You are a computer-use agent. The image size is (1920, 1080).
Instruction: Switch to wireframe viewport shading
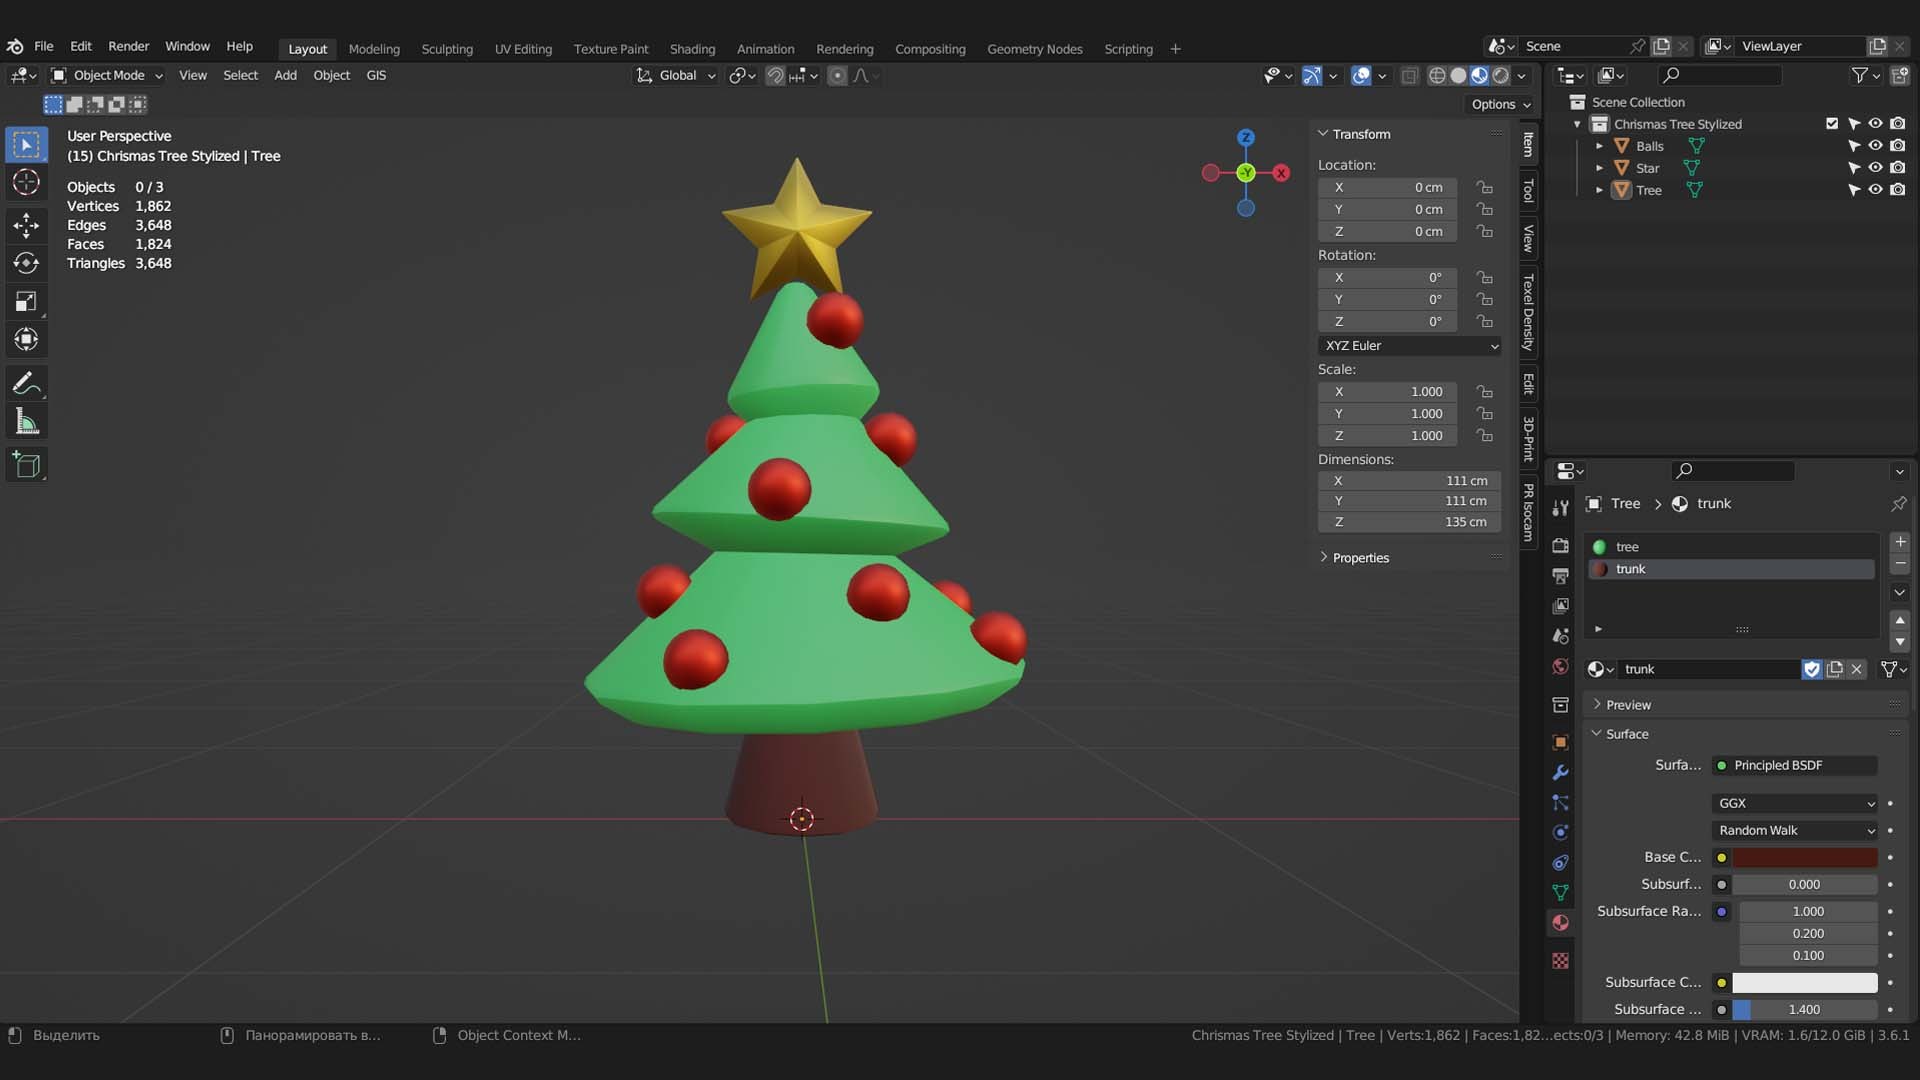pyautogui.click(x=1437, y=76)
